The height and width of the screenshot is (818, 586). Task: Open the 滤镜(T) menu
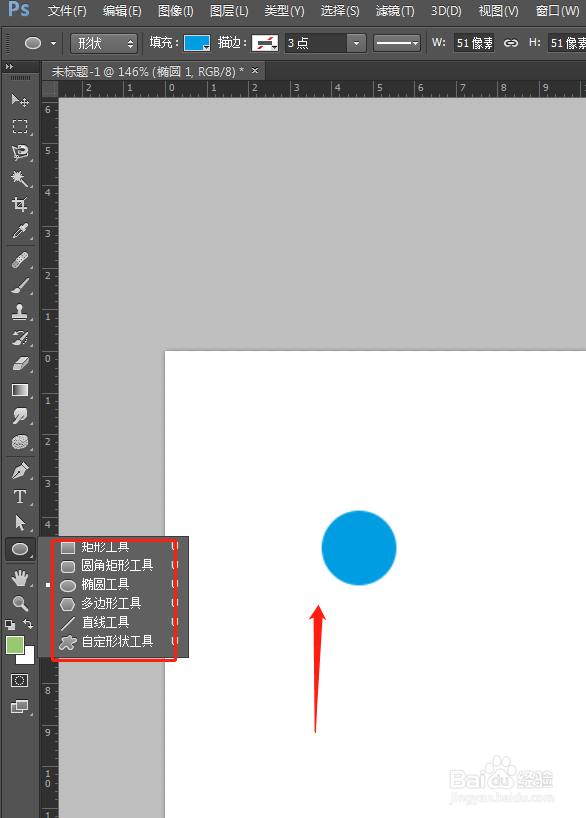395,11
